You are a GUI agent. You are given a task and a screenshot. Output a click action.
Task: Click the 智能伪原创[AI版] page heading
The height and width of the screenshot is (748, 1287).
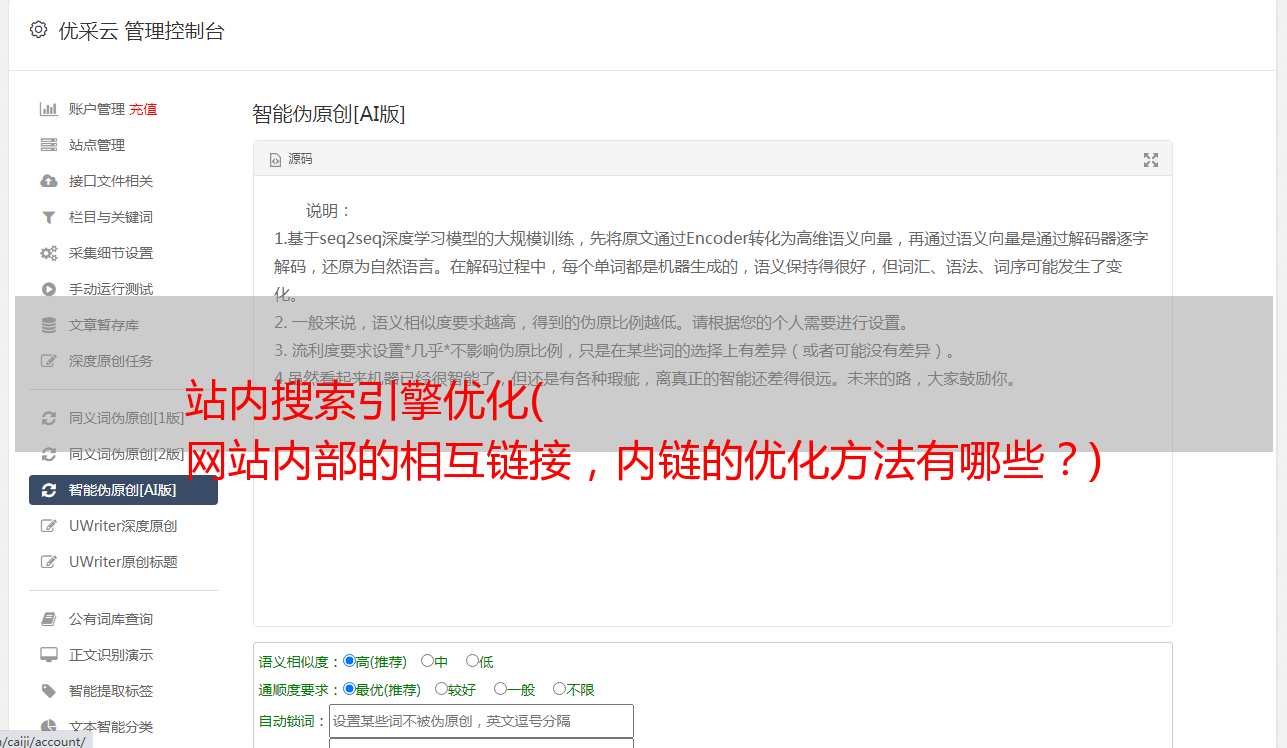[x=329, y=114]
